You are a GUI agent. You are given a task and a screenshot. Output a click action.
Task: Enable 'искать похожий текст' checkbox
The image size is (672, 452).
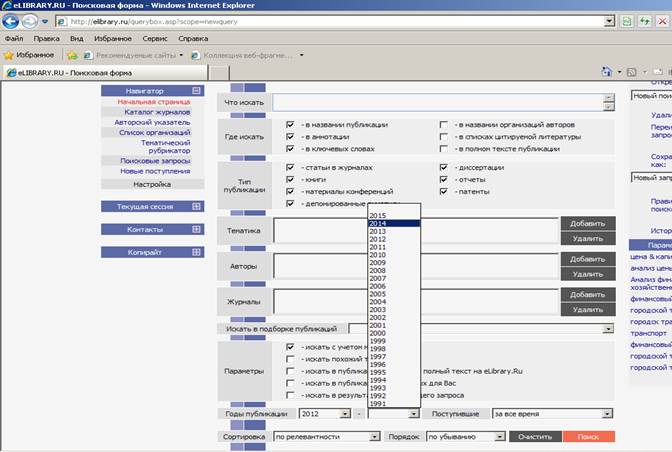click(x=290, y=359)
